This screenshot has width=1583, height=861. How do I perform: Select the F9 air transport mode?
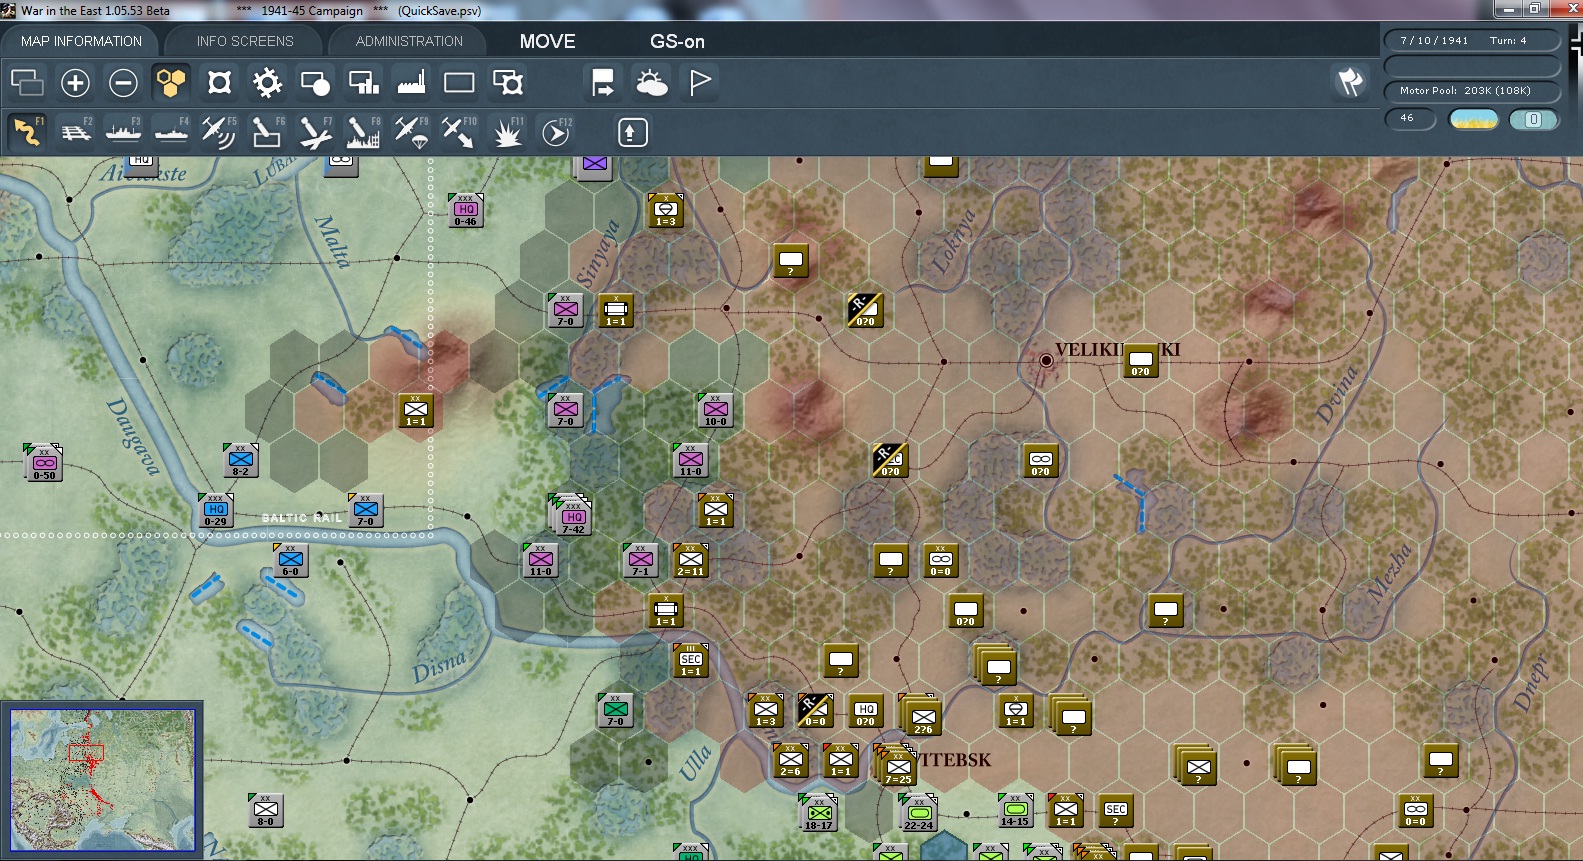tap(411, 131)
